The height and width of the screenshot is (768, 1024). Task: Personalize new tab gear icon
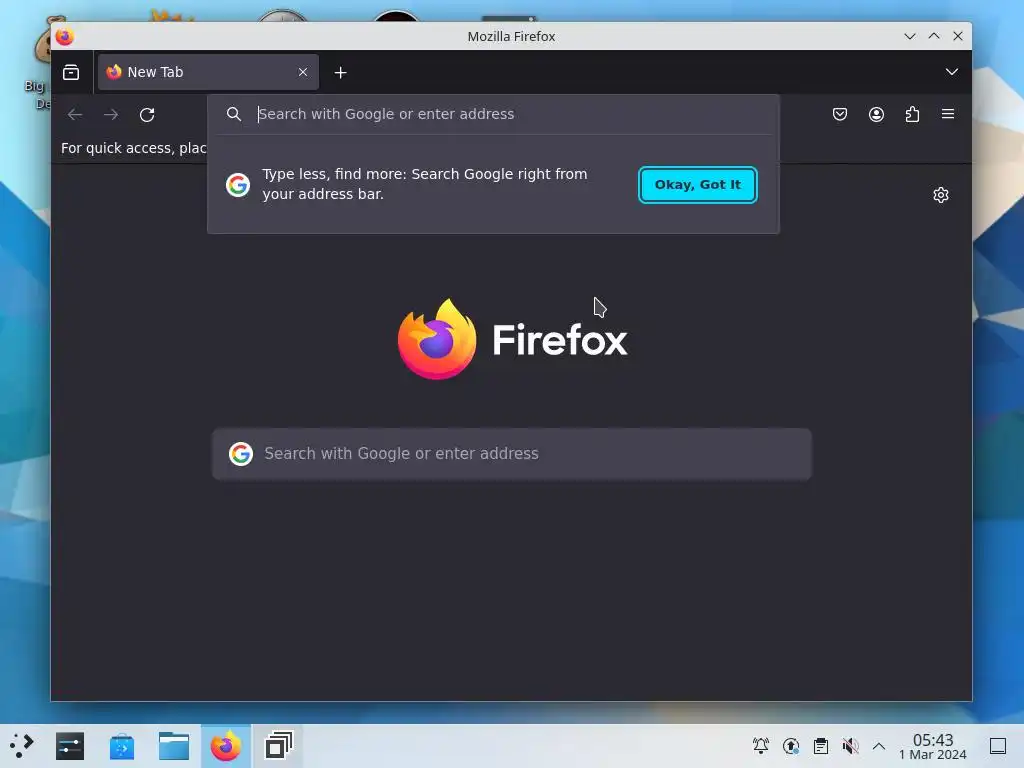click(x=940, y=195)
